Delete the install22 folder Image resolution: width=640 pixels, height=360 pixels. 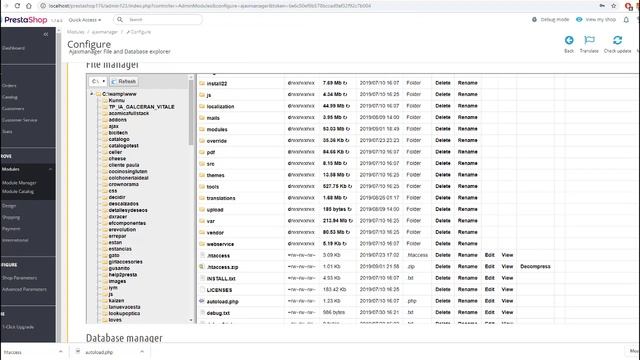point(443,83)
